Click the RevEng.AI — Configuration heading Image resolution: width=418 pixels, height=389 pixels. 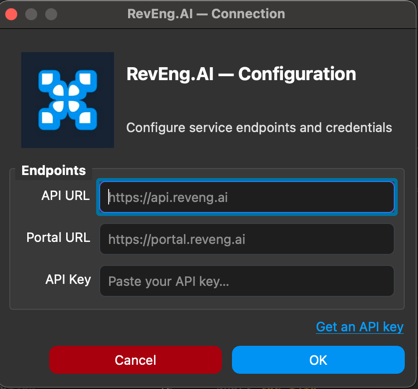pos(241,74)
